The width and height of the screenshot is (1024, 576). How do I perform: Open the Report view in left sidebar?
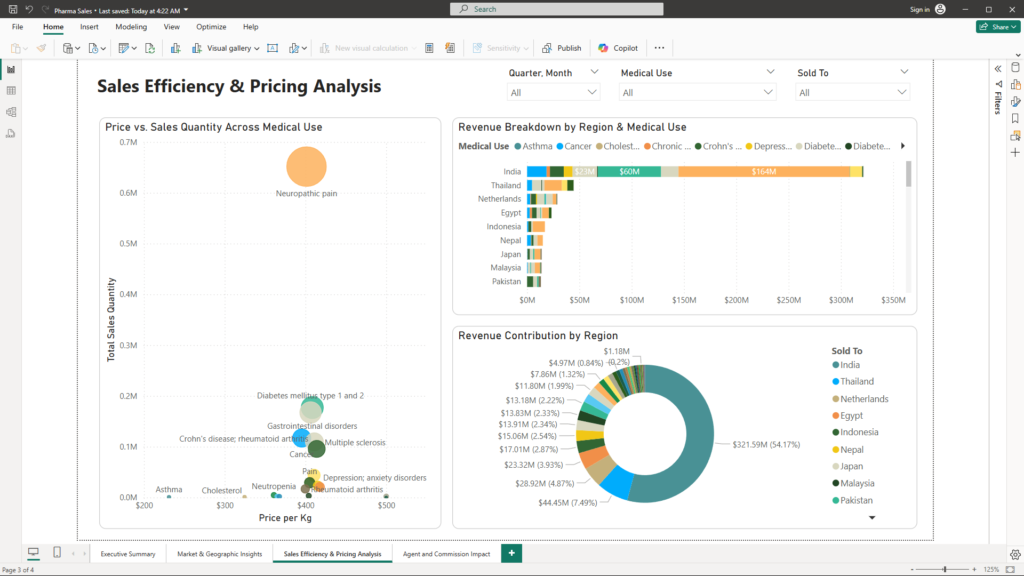point(11,69)
